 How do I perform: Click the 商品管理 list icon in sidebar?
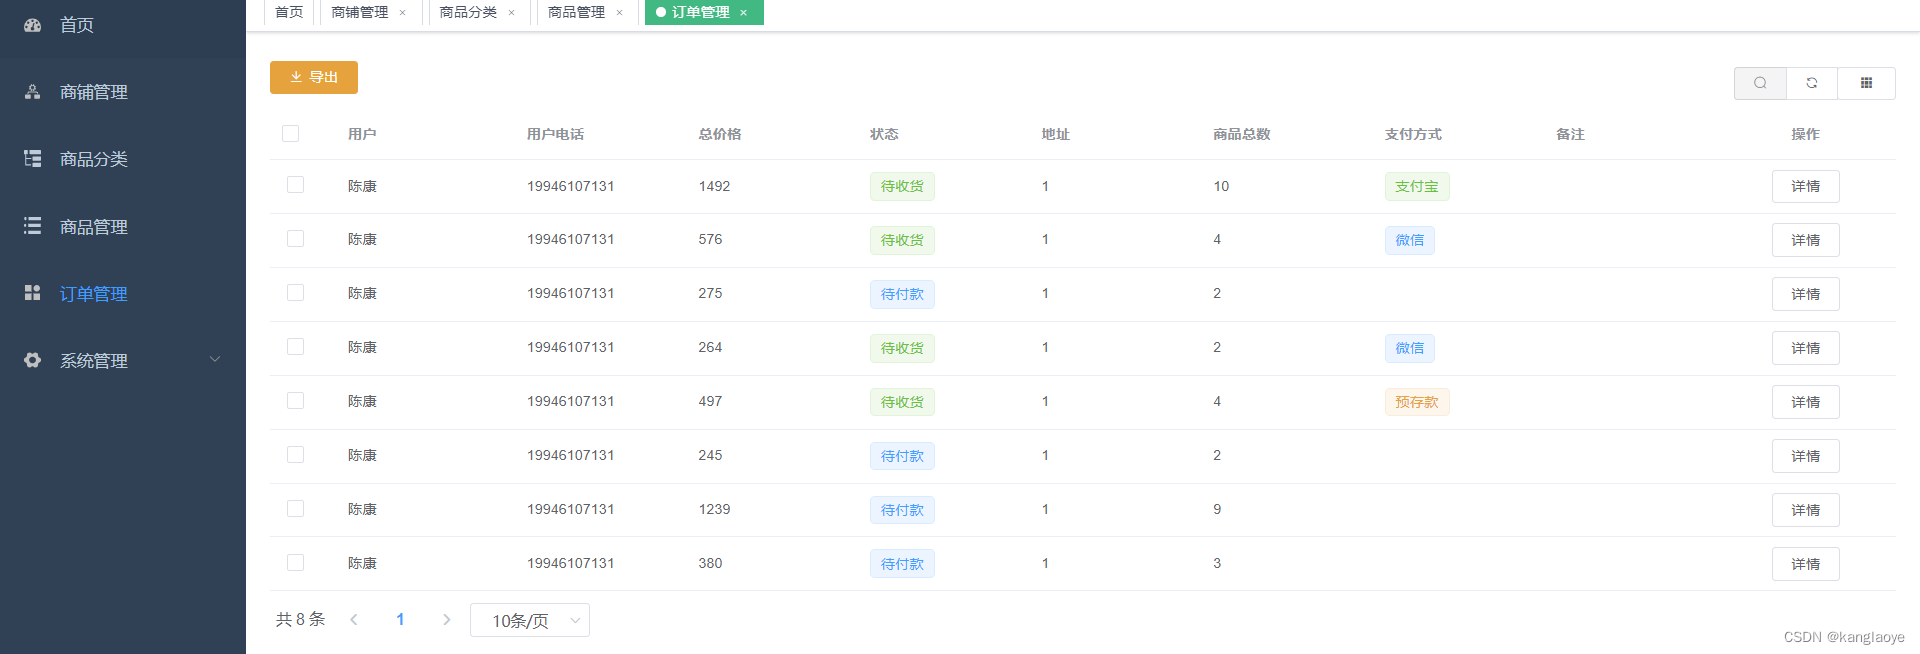click(33, 226)
